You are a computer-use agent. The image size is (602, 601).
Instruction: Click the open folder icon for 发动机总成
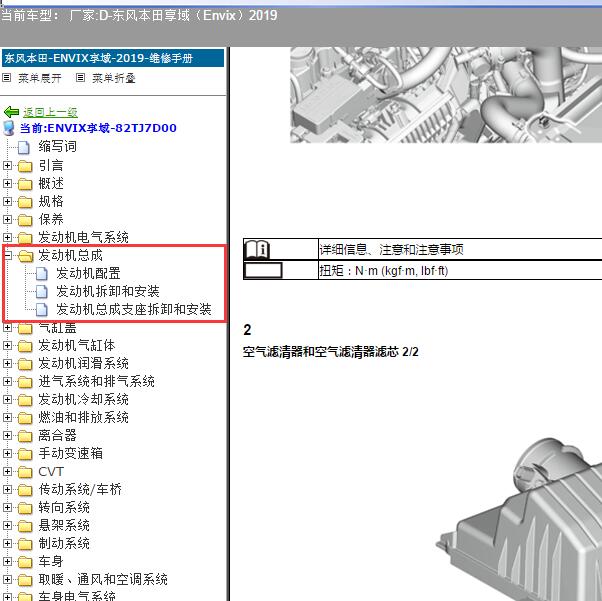coord(25,256)
